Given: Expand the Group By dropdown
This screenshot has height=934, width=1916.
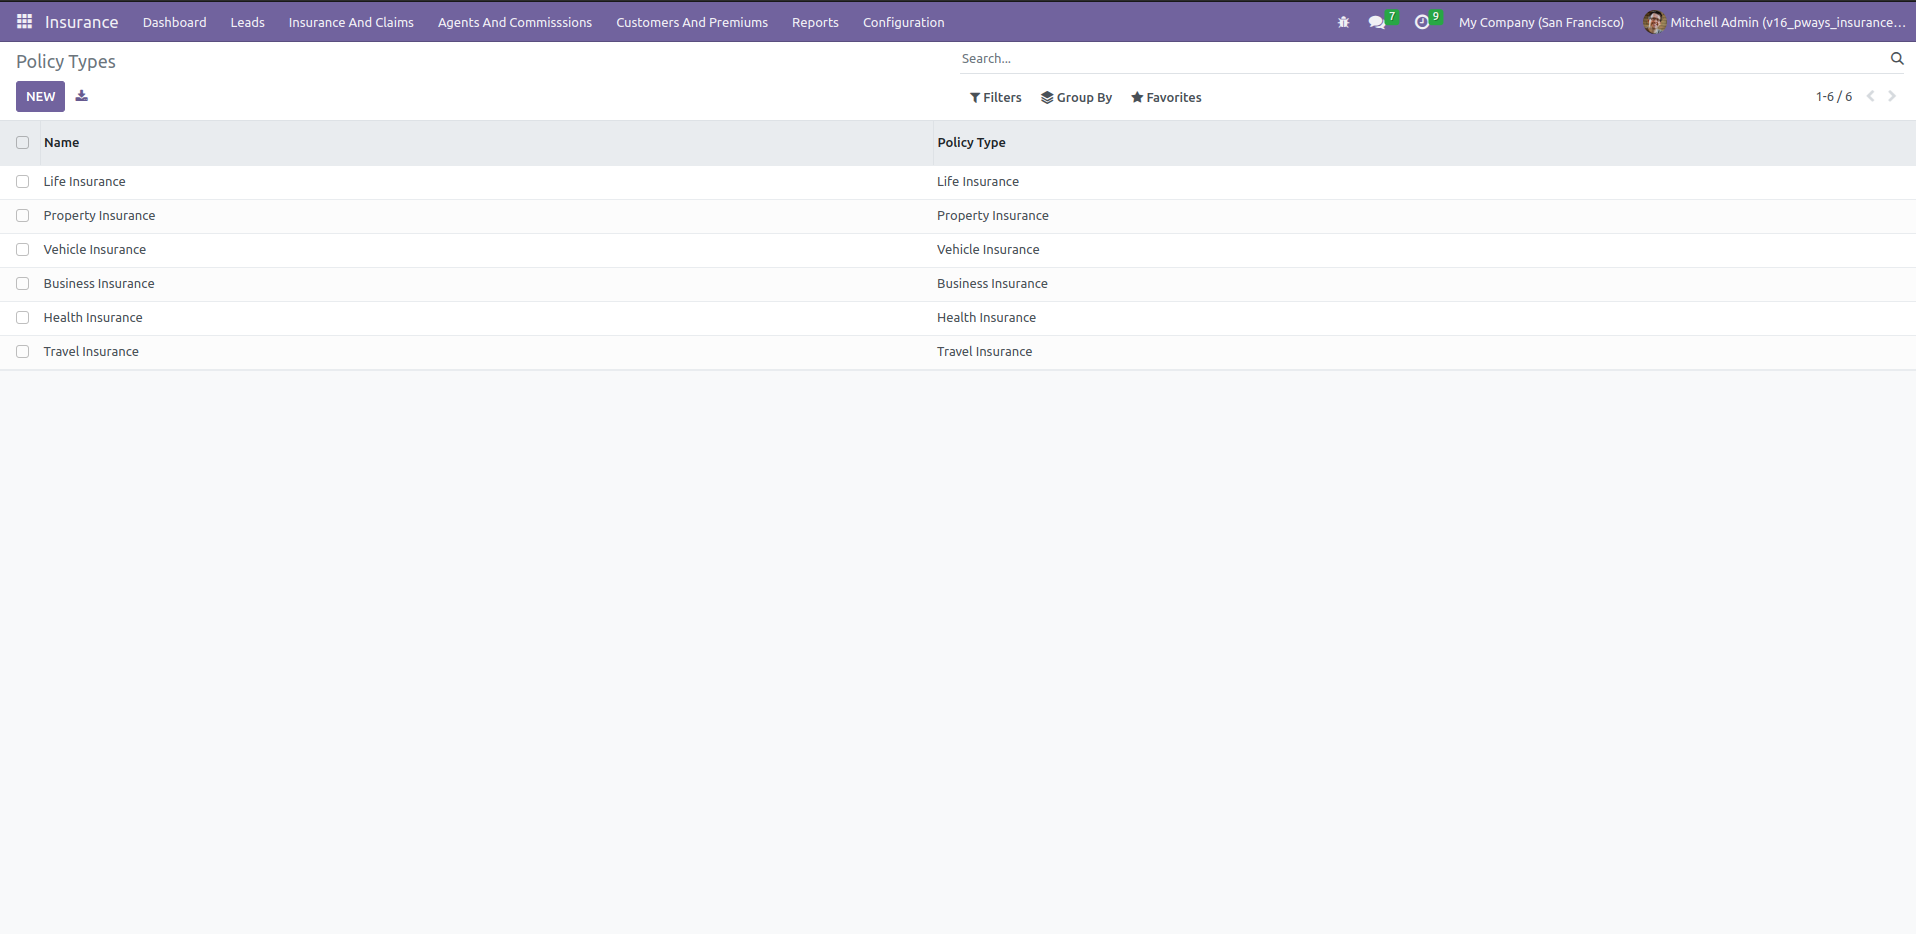Looking at the screenshot, I should (1076, 98).
